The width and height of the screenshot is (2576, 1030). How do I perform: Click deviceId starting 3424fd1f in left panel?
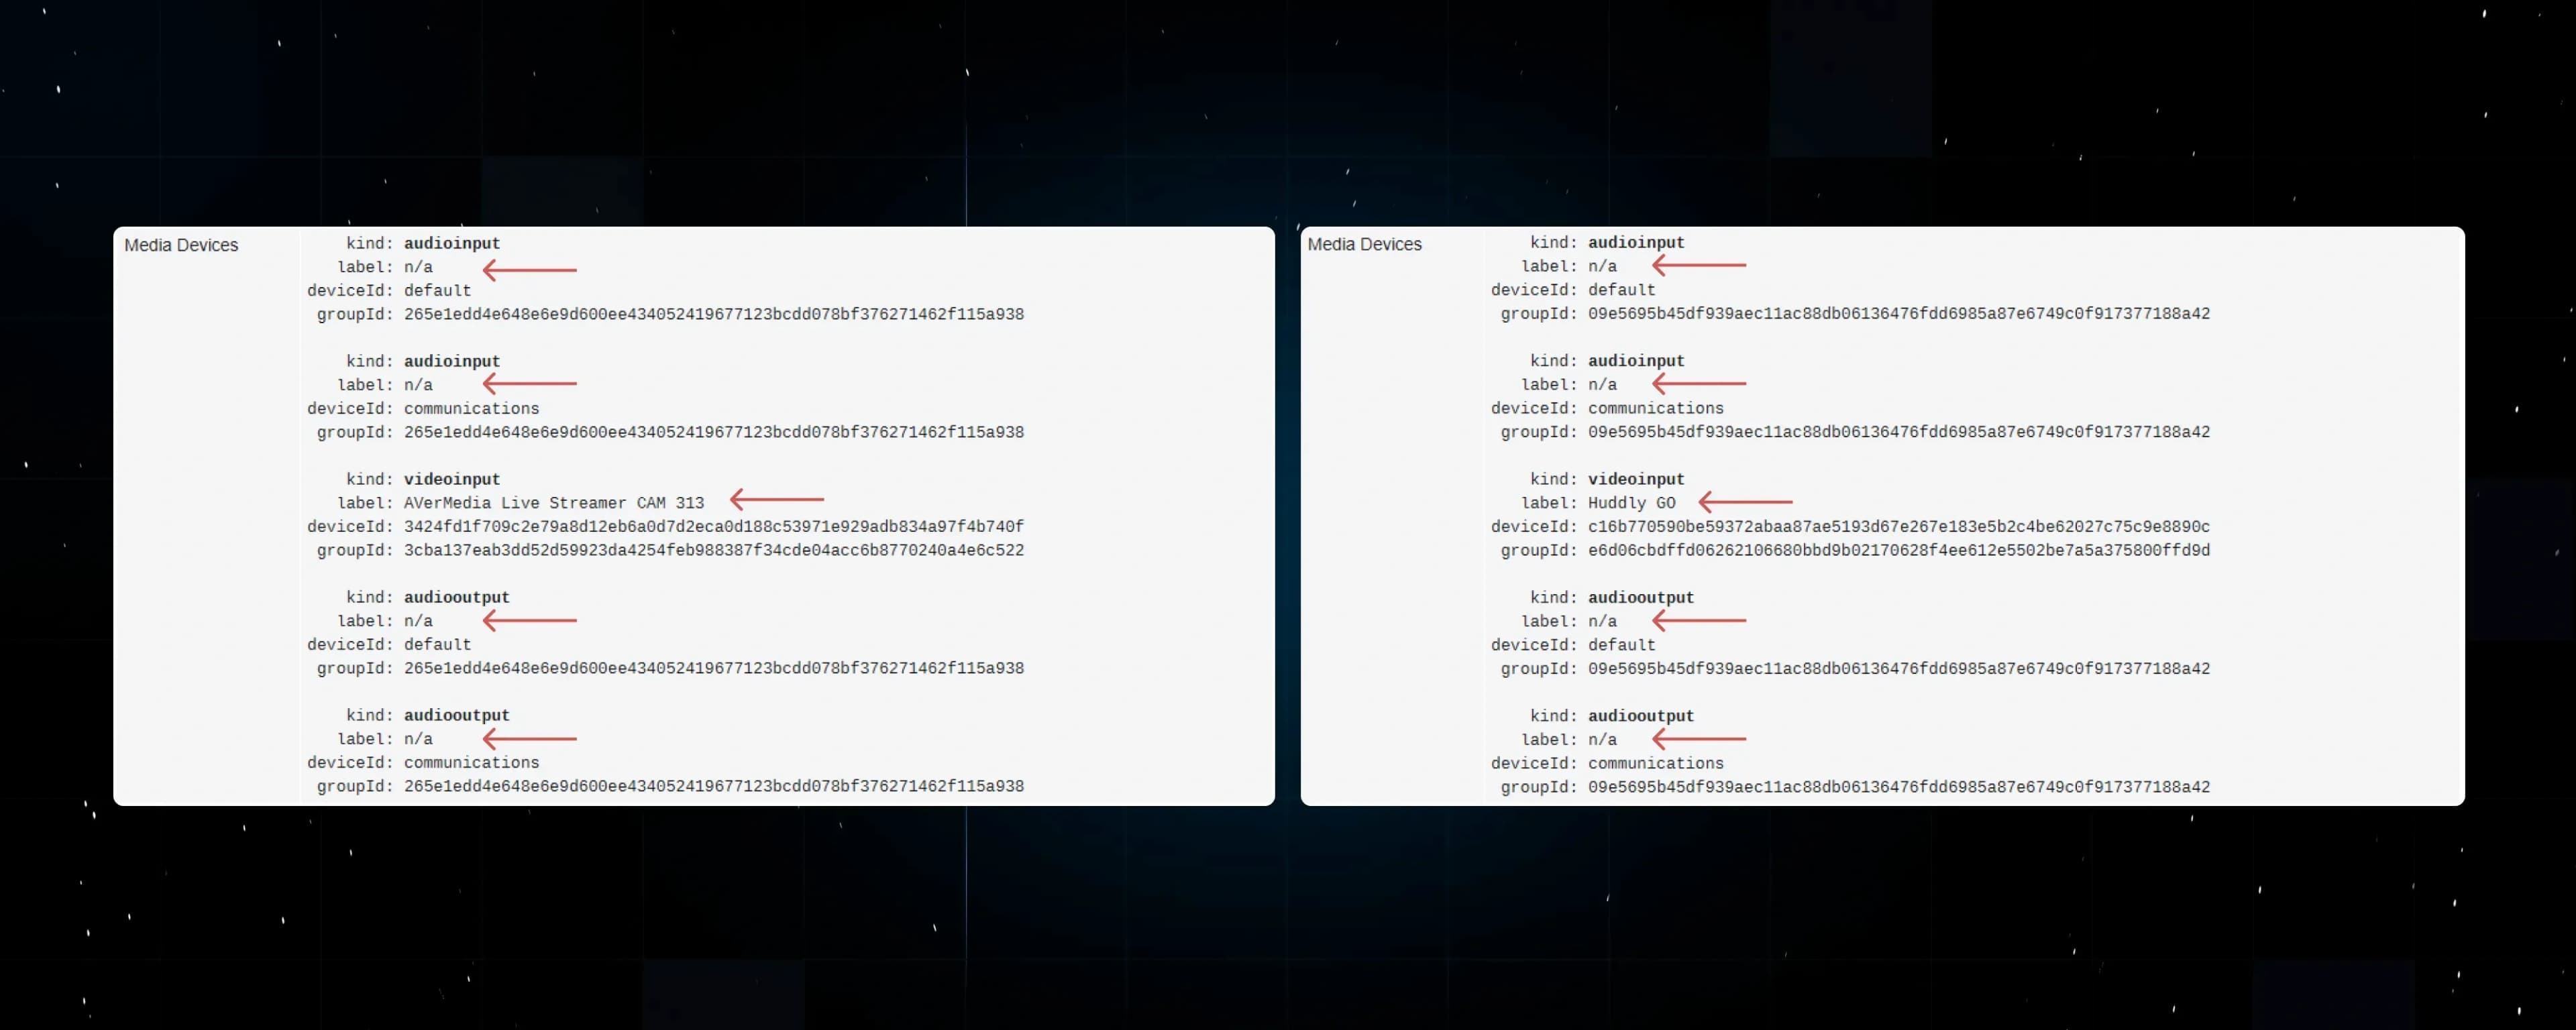coord(713,526)
